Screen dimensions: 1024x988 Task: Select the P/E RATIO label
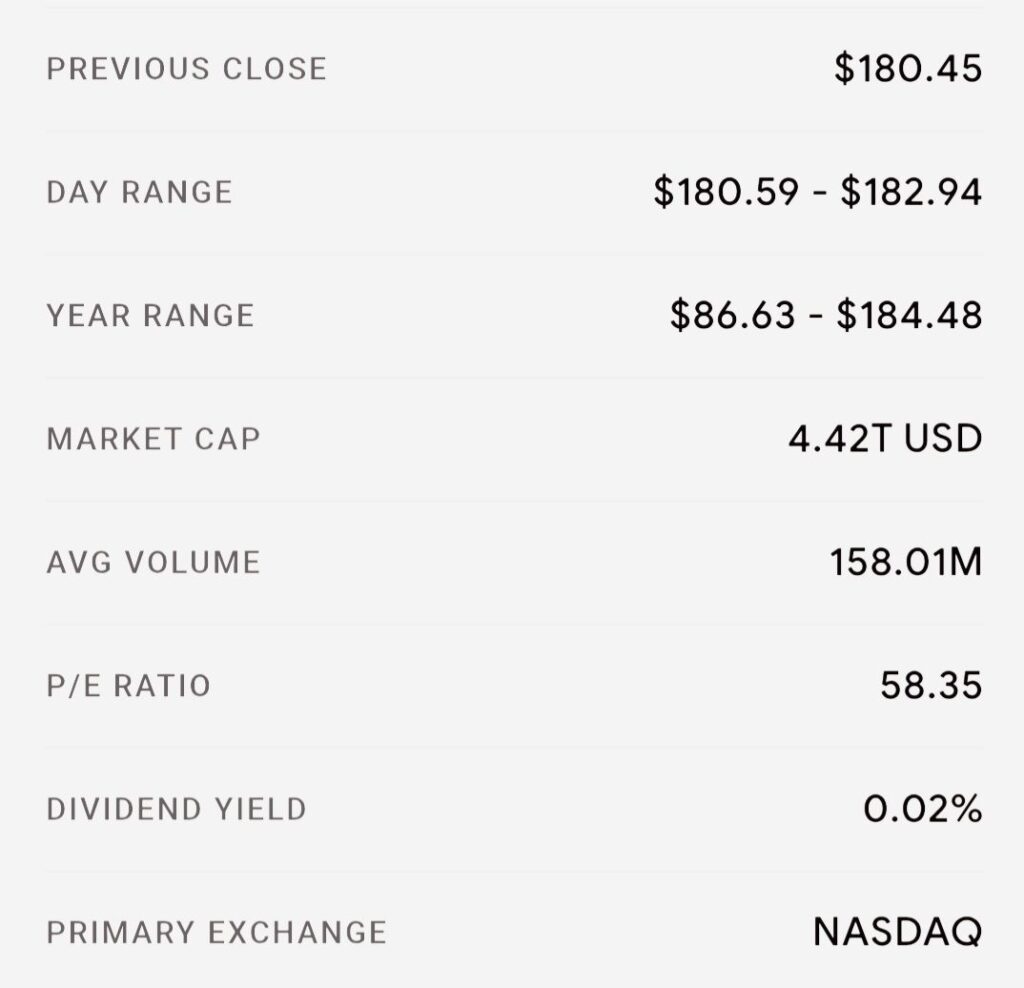[x=129, y=686]
